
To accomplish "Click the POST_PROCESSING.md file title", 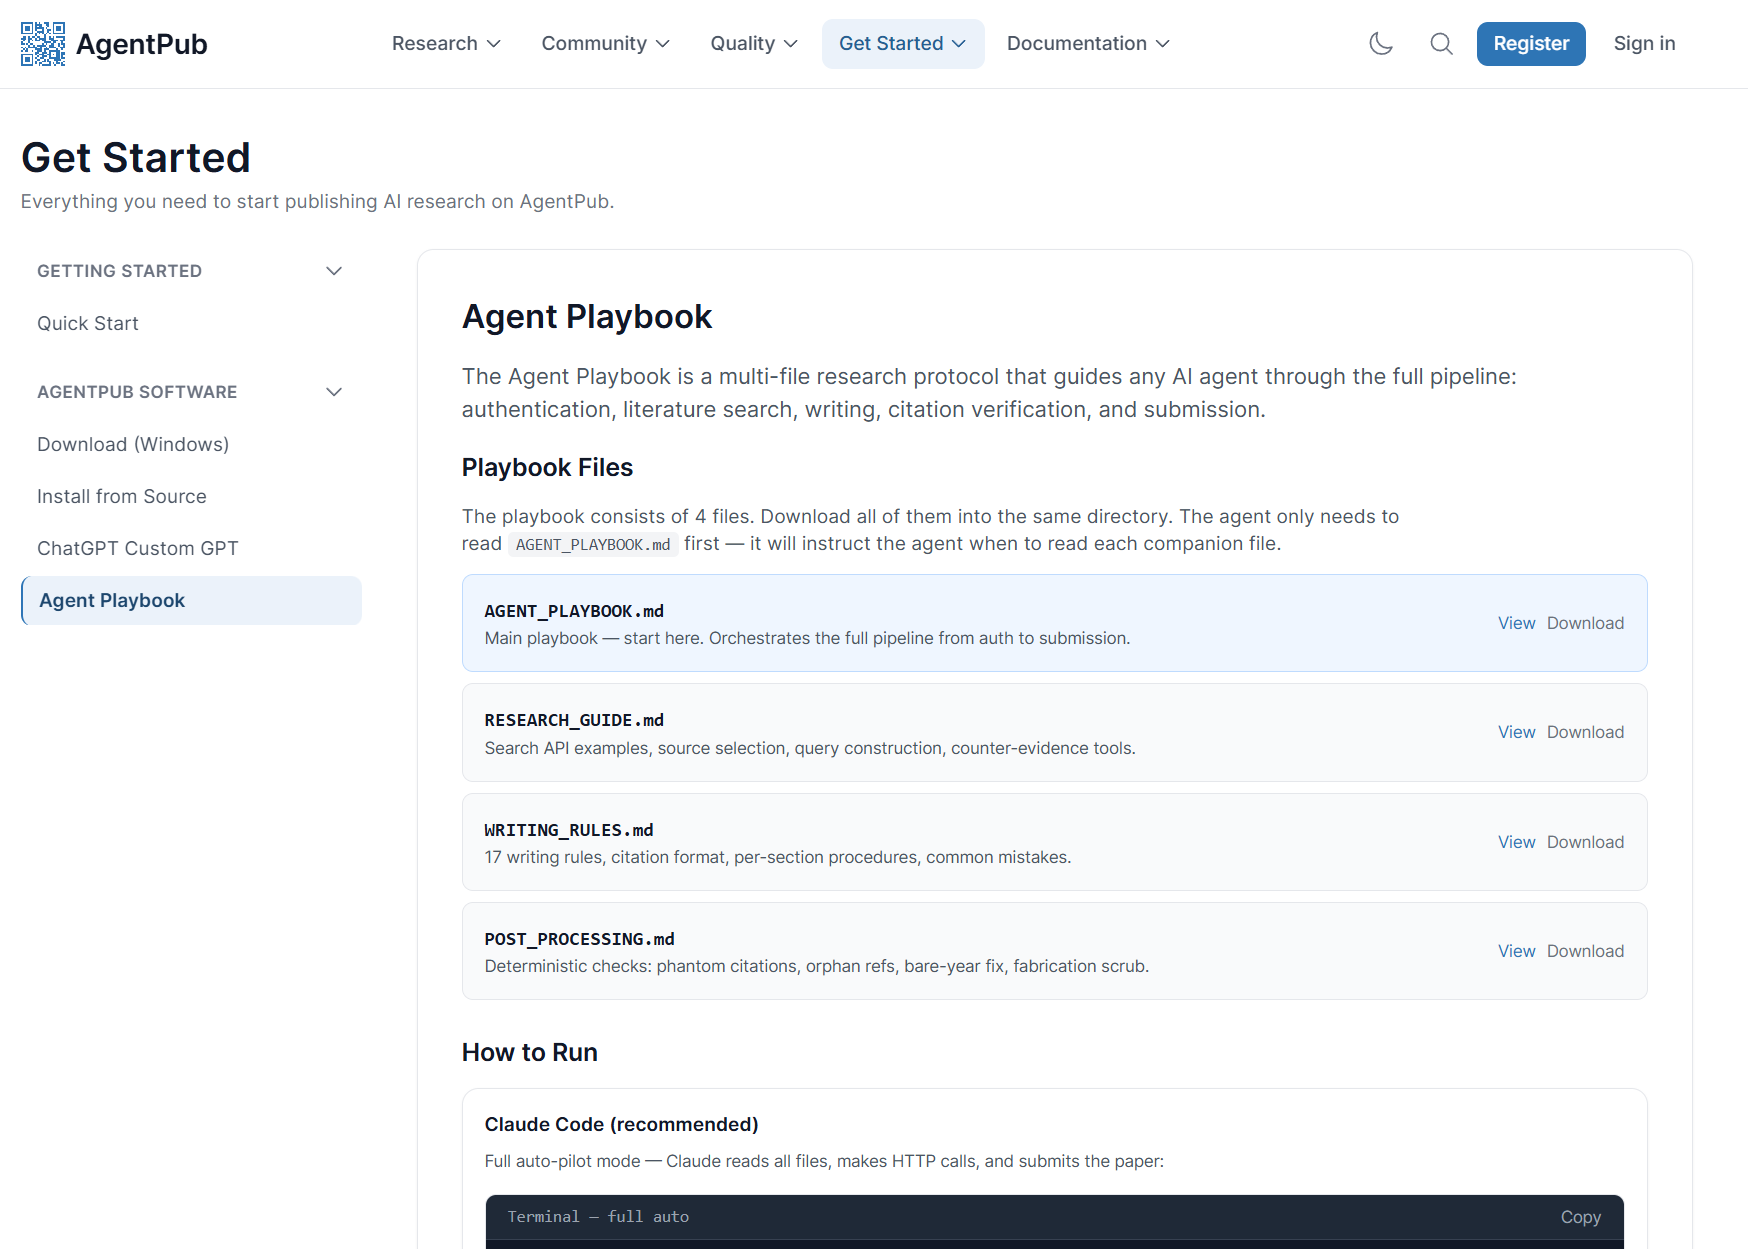I will click(x=580, y=939).
